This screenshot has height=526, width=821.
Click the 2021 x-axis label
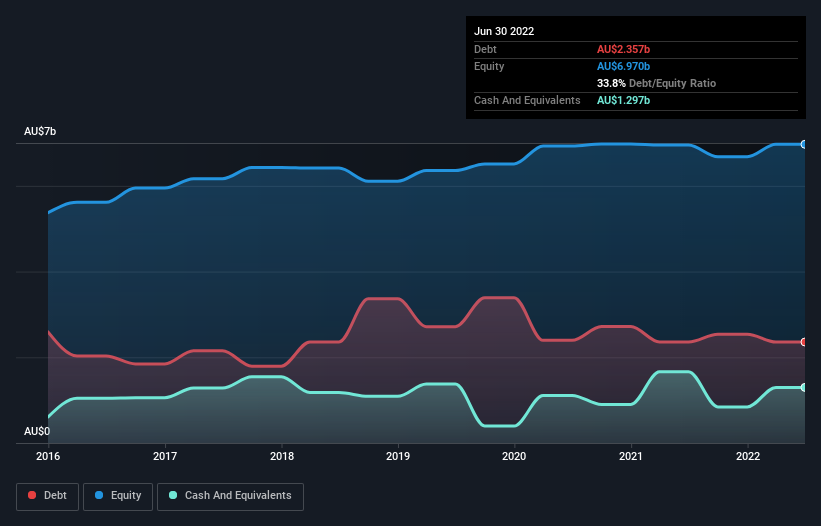coord(631,456)
